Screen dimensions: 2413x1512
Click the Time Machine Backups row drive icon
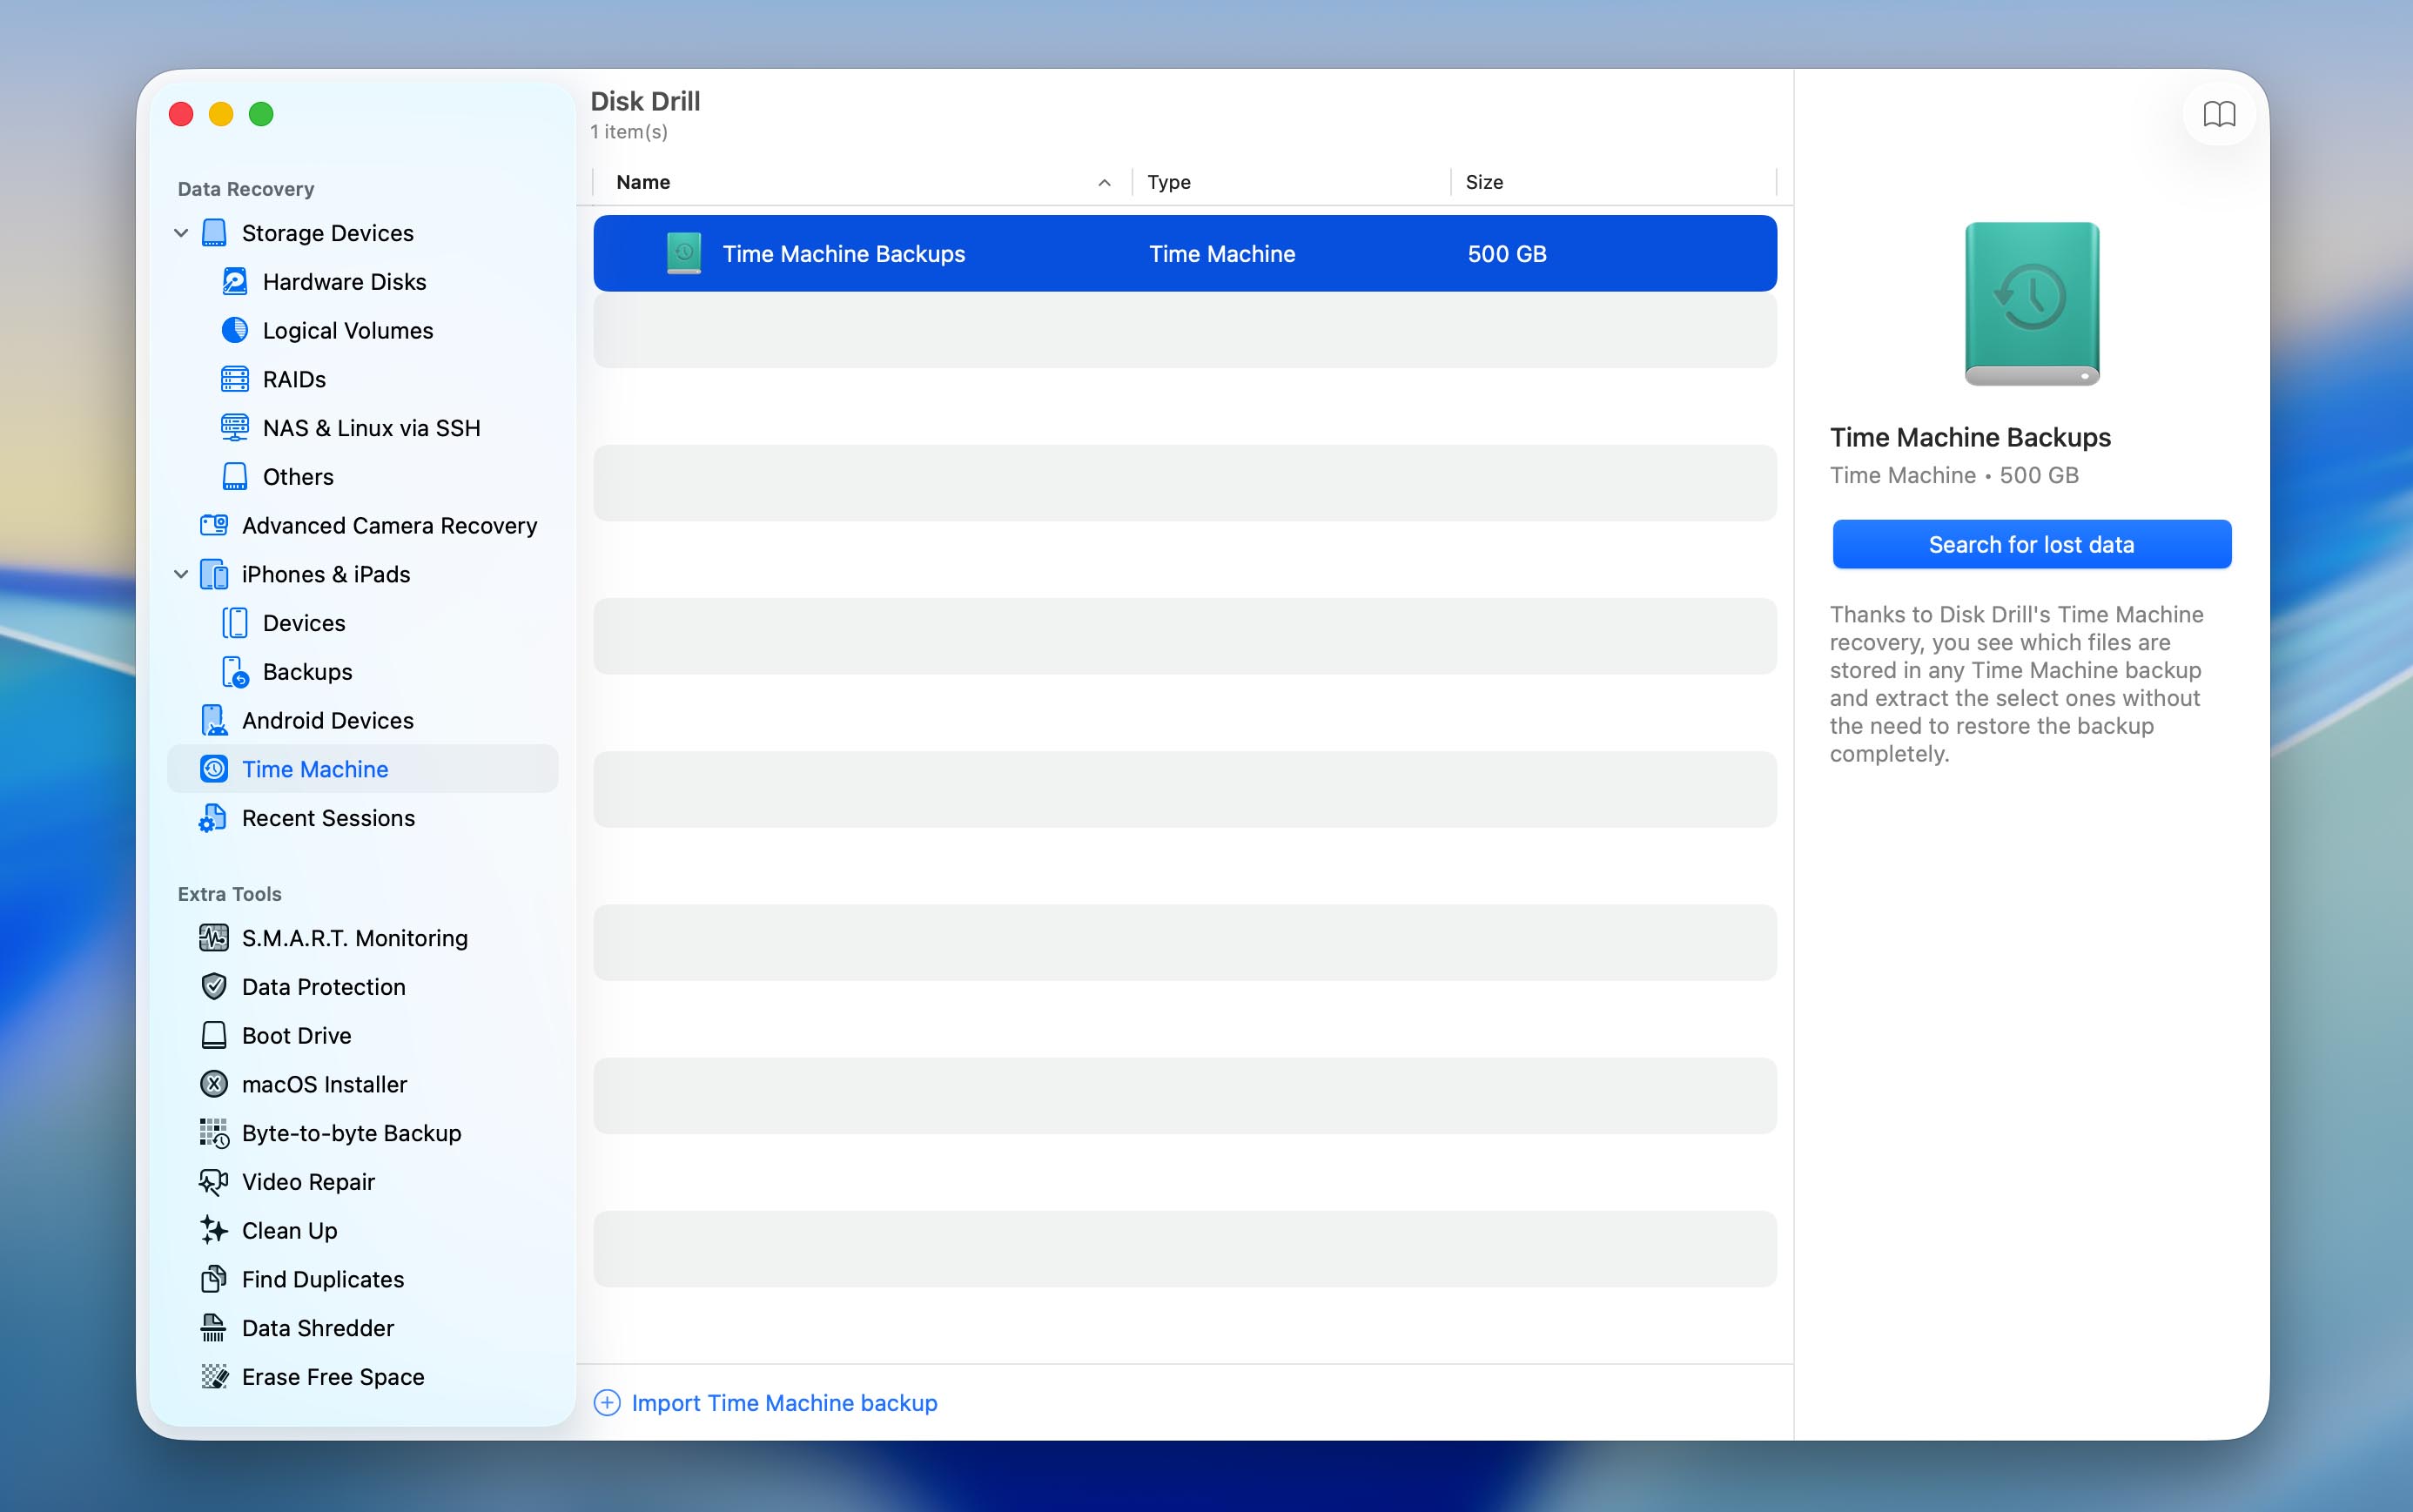[x=684, y=254]
